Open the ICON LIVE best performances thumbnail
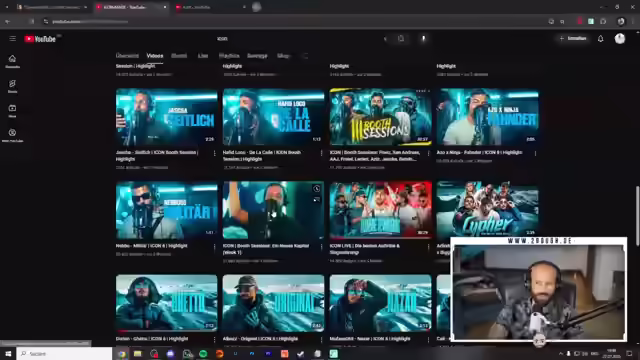This screenshot has width=640, height=360. (x=380, y=210)
